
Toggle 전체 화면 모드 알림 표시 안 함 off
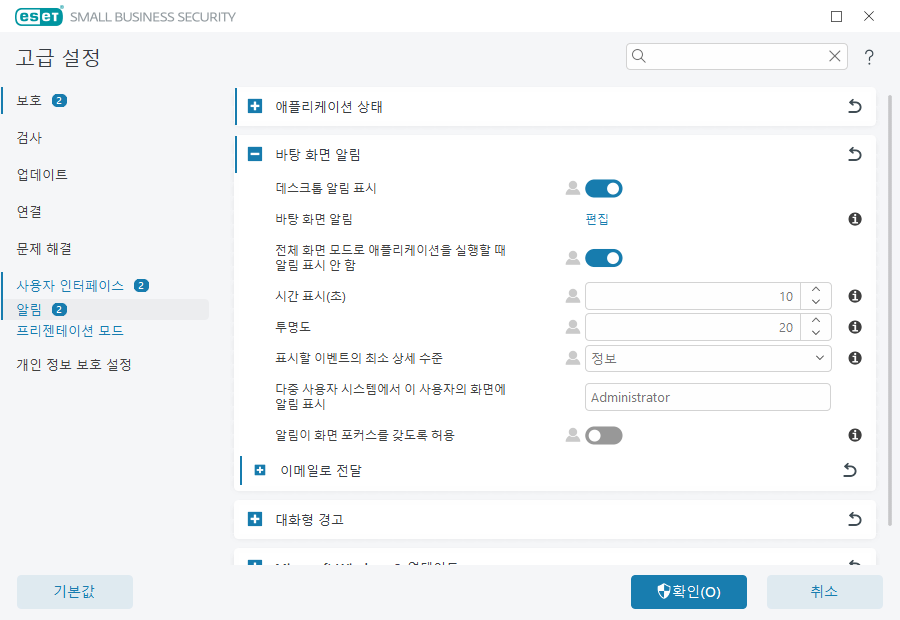click(603, 257)
